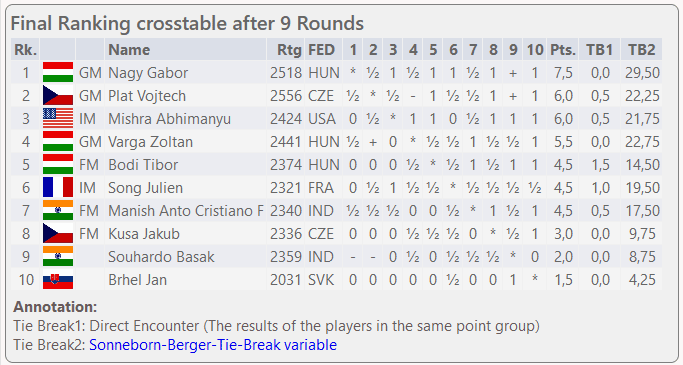The height and width of the screenshot is (365, 683).
Task: Click the FED column header
Action: coord(321,50)
